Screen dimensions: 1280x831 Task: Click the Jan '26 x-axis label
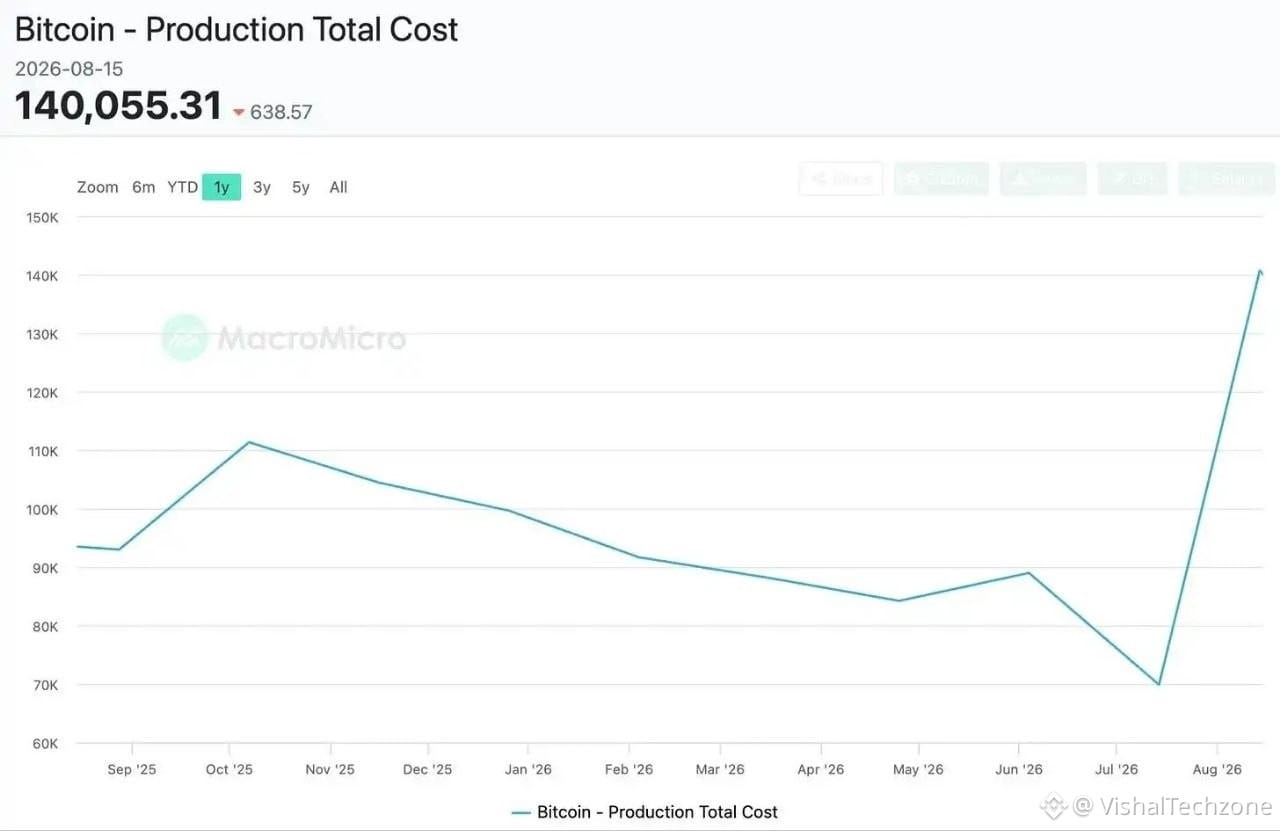tap(529, 769)
